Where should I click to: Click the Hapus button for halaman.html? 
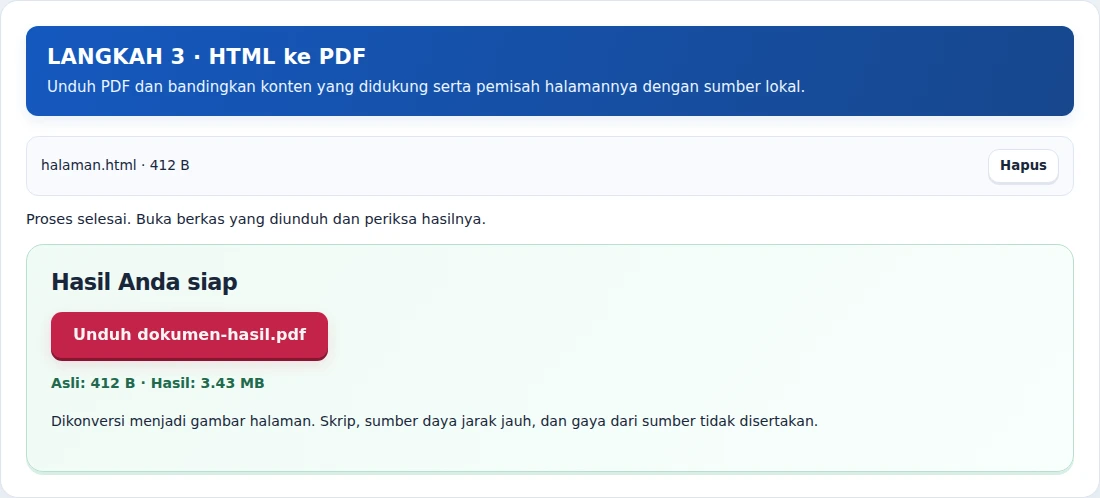click(x=1023, y=166)
